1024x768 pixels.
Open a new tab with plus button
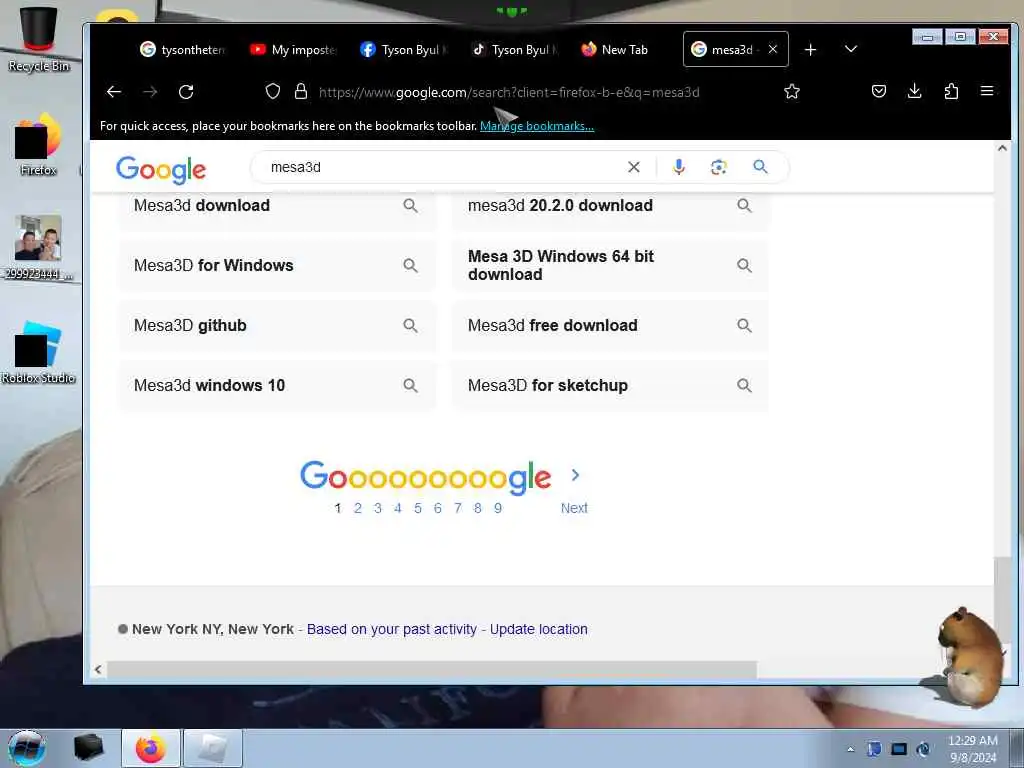[x=810, y=50]
